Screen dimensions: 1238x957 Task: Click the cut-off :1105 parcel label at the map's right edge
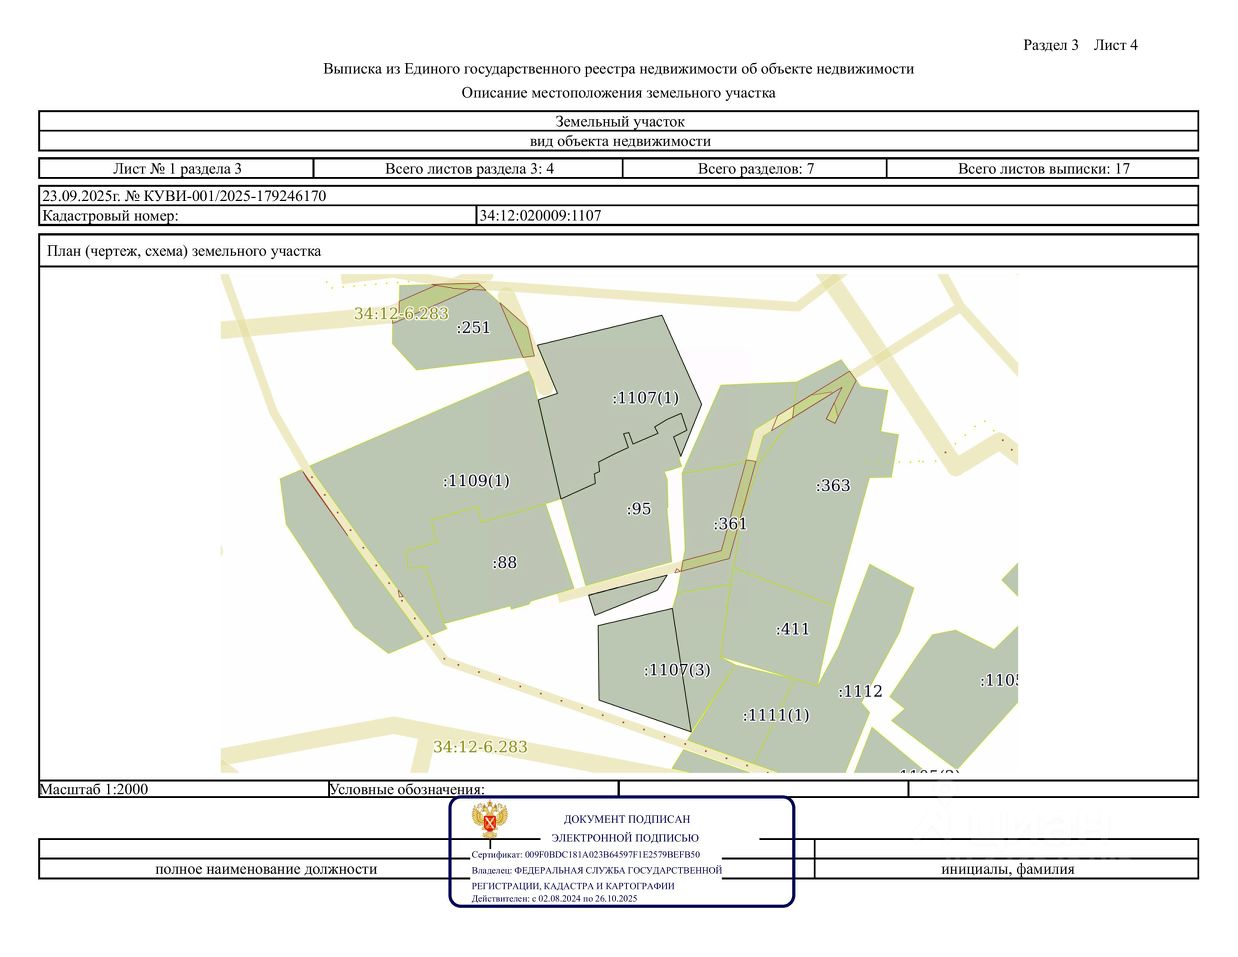pos(999,680)
